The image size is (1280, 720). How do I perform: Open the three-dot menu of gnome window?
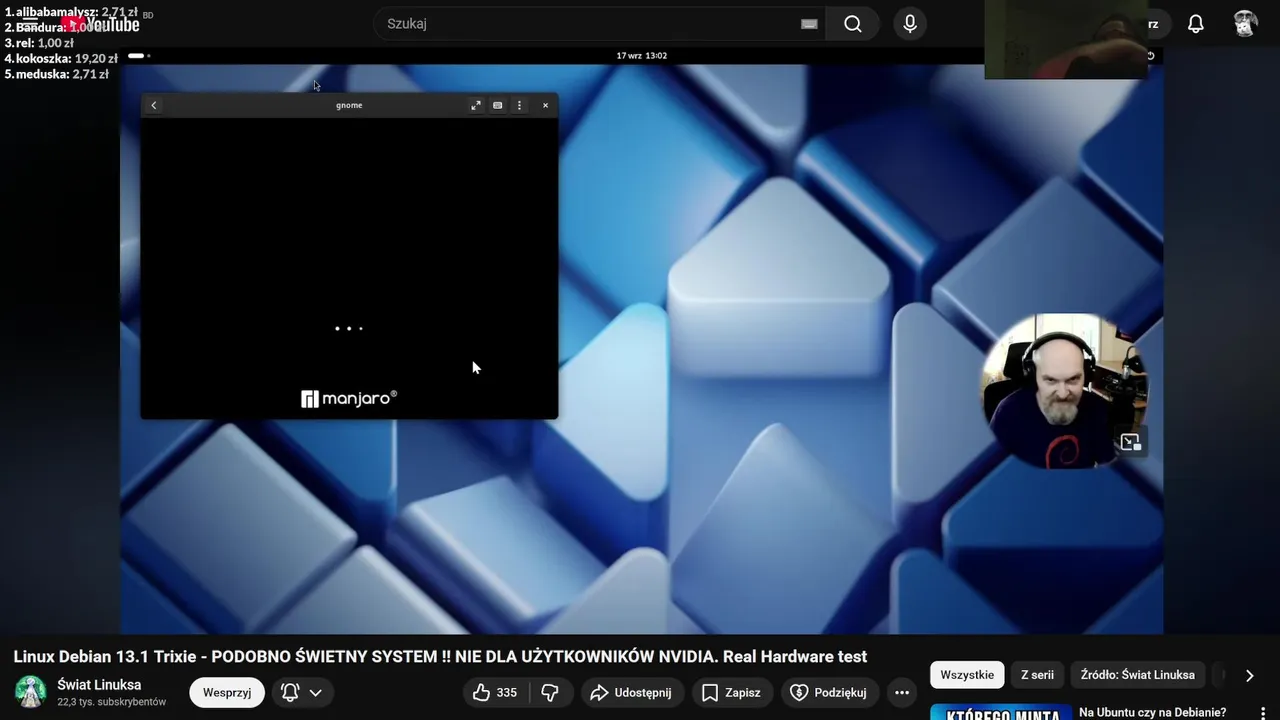click(x=519, y=105)
